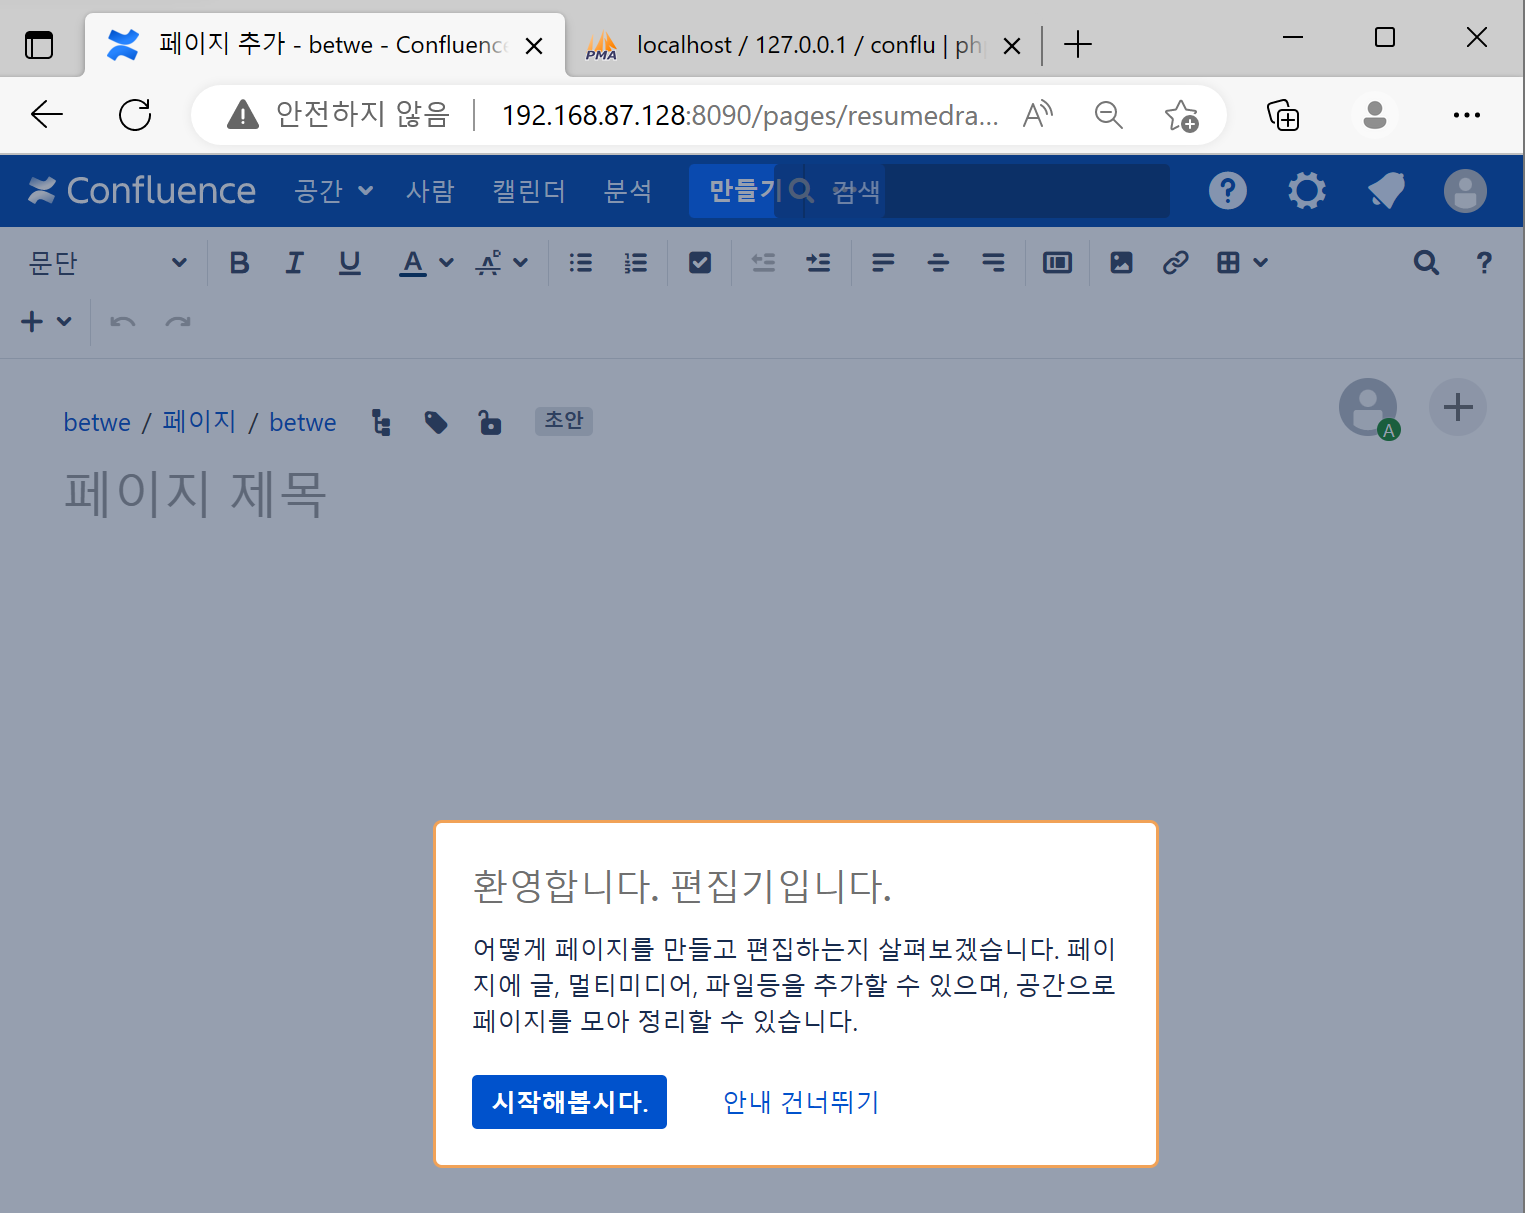Open the notifications bell

click(1386, 191)
